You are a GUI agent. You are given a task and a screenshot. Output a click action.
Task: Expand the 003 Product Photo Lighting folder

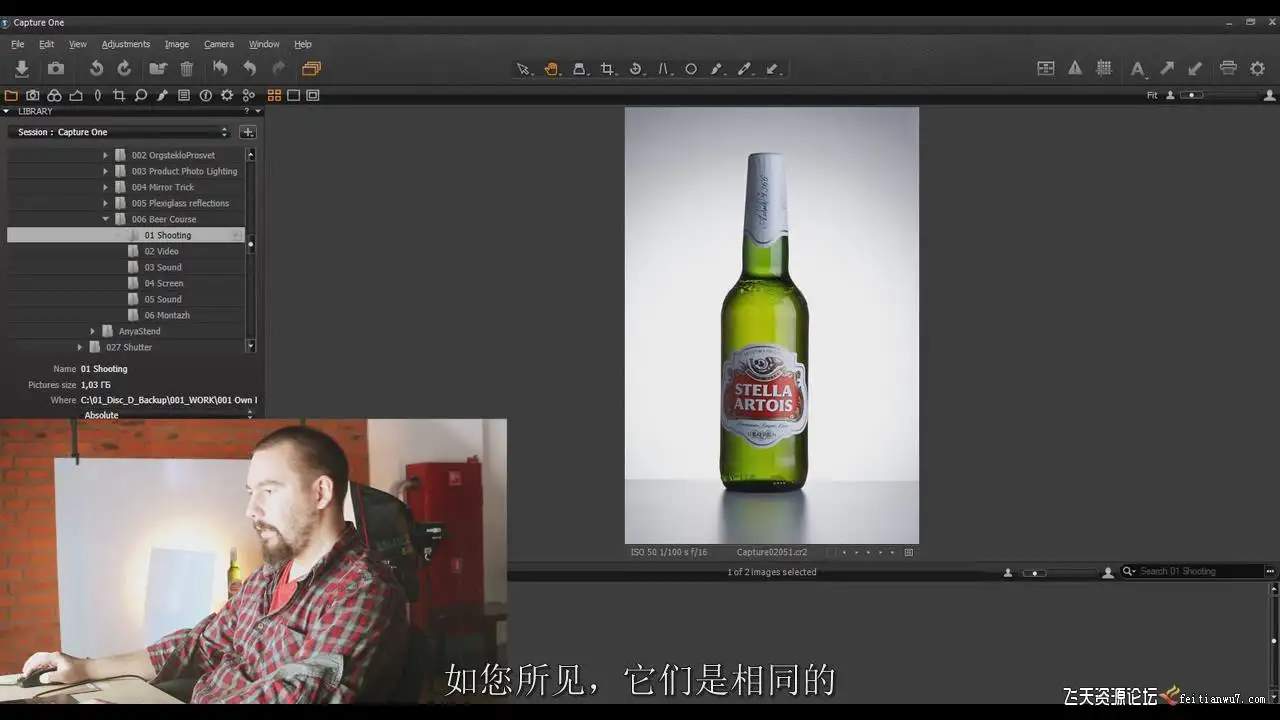click(x=105, y=171)
